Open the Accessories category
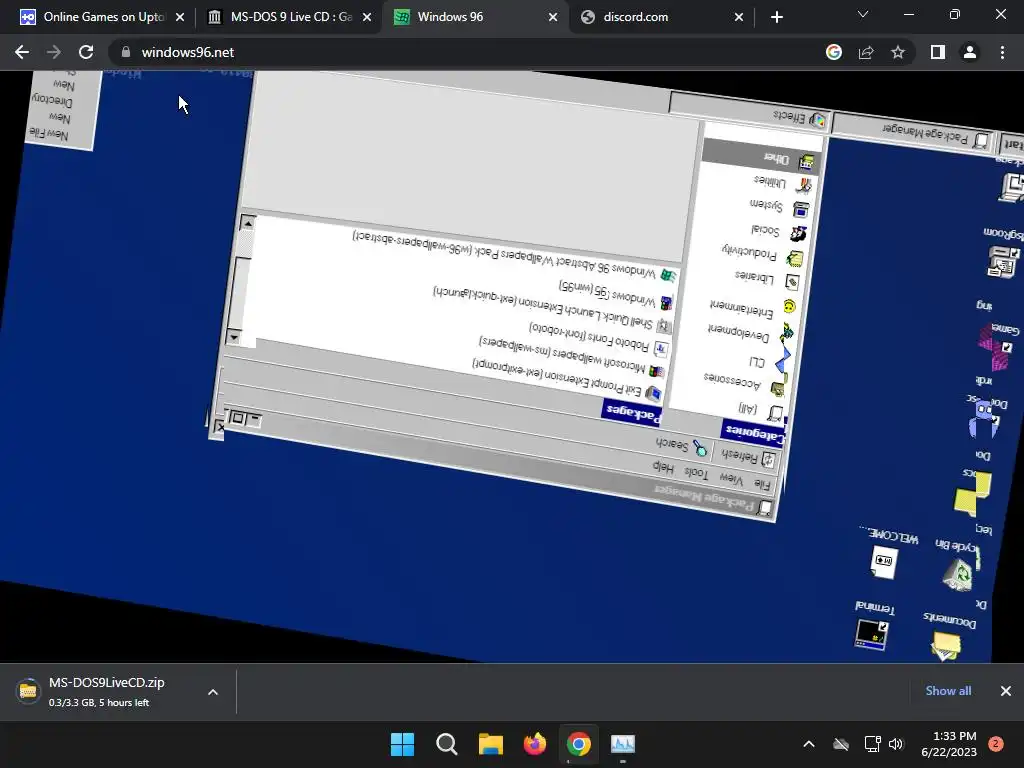 744,383
